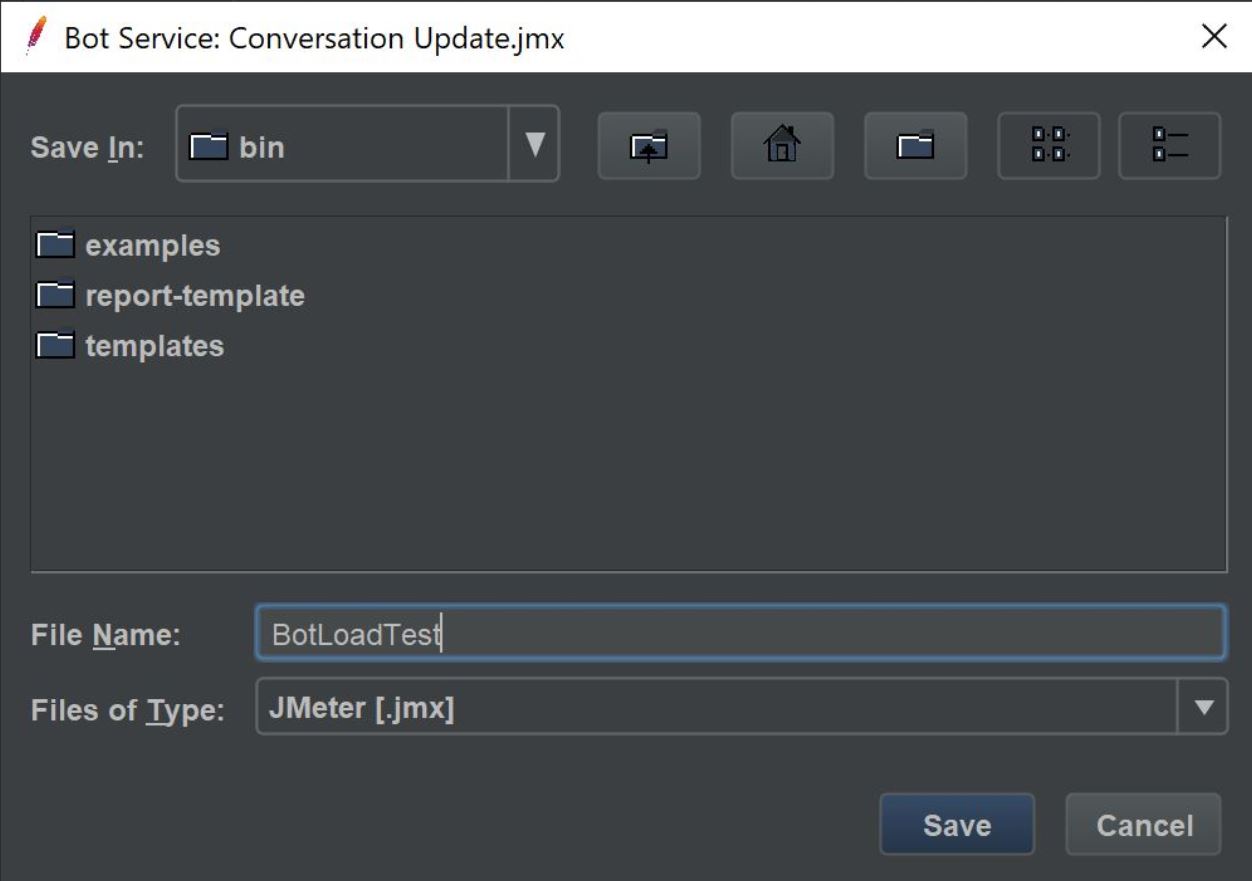
Task: Click the templates folder icon
Action: click(56, 345)
